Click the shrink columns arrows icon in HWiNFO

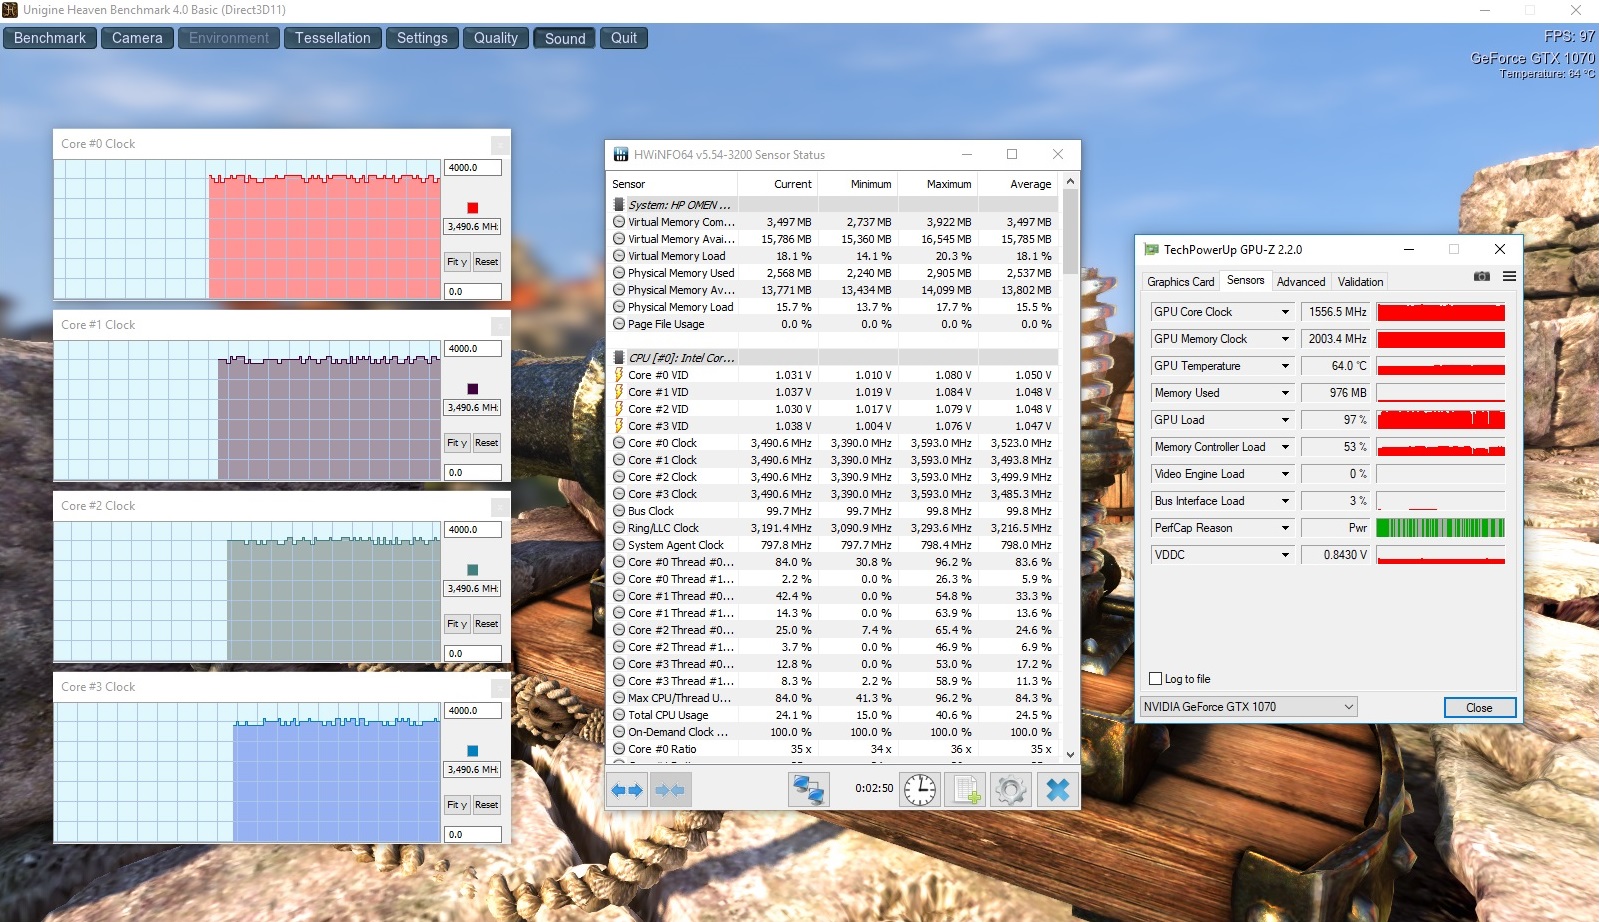[x=669, y=790]
